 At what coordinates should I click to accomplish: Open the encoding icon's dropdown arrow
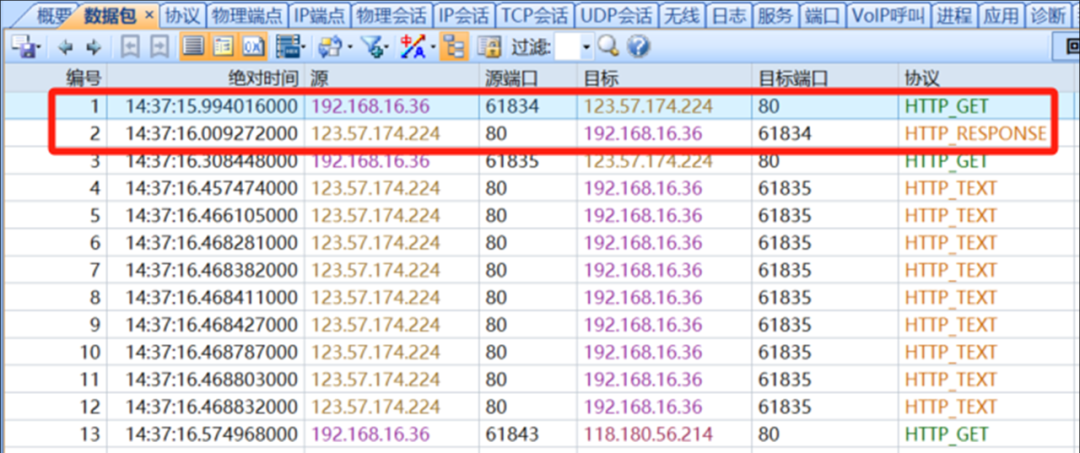433,47
